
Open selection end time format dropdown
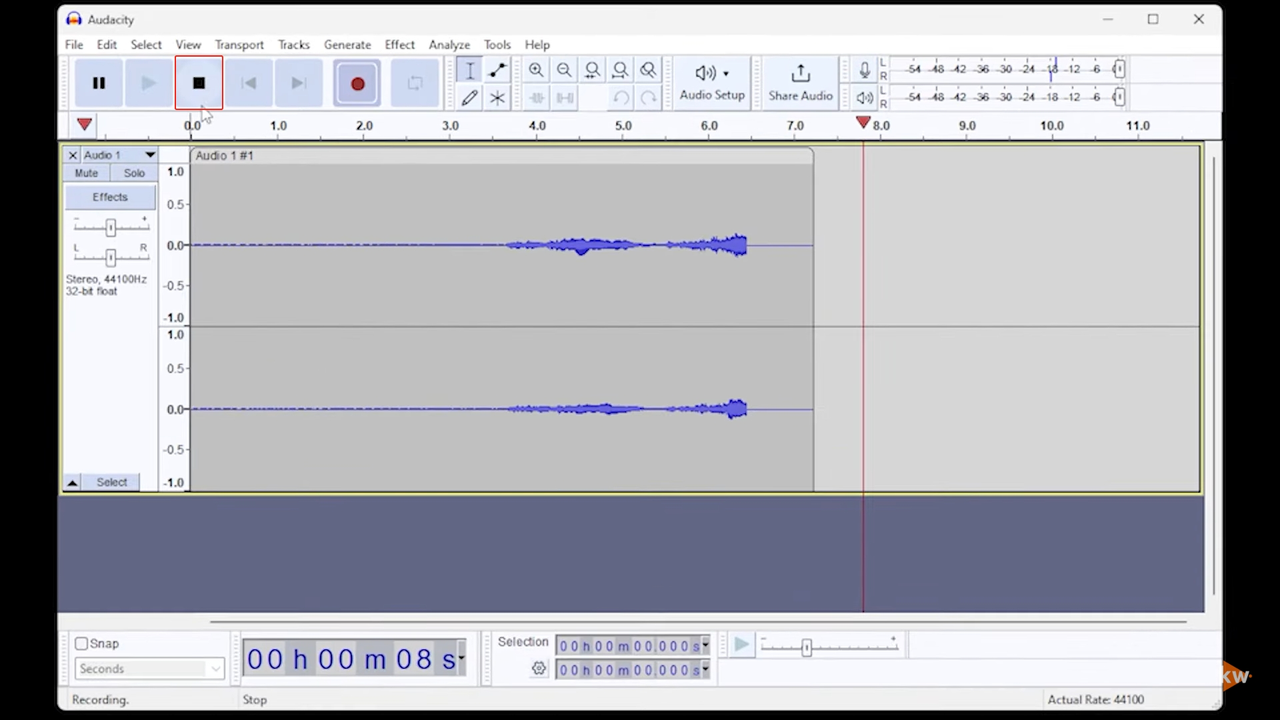705,670
